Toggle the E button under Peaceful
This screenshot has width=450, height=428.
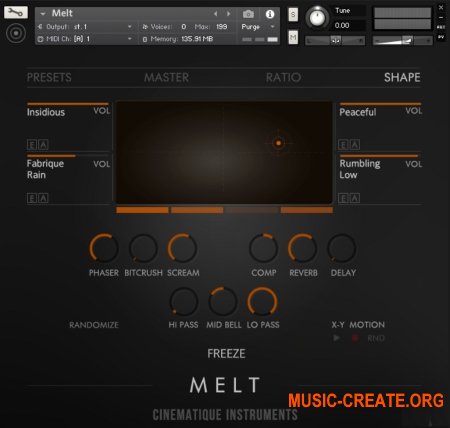pyautogui.click(x=343, y=145)
